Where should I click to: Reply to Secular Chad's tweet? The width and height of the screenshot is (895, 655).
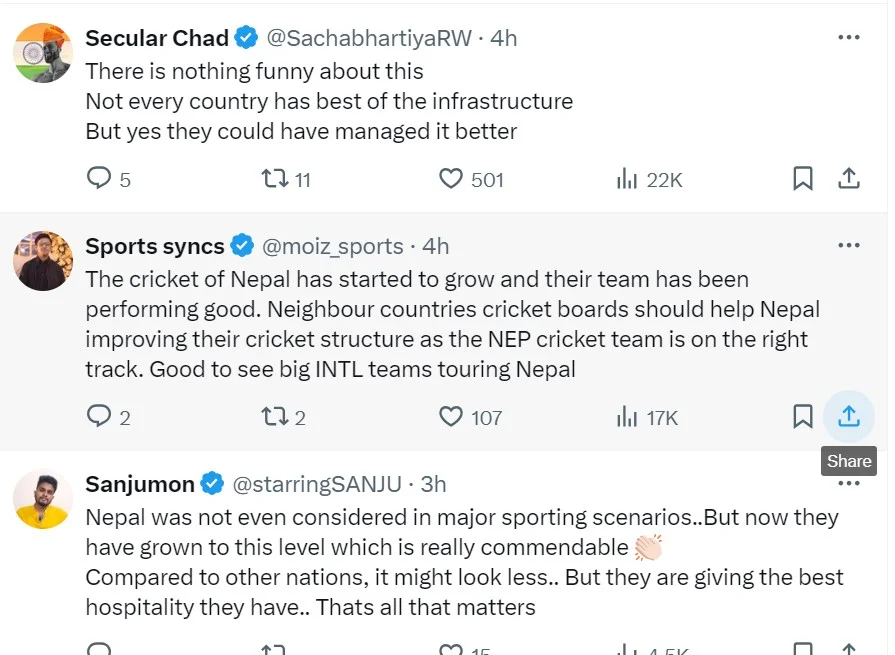point(99,179)
